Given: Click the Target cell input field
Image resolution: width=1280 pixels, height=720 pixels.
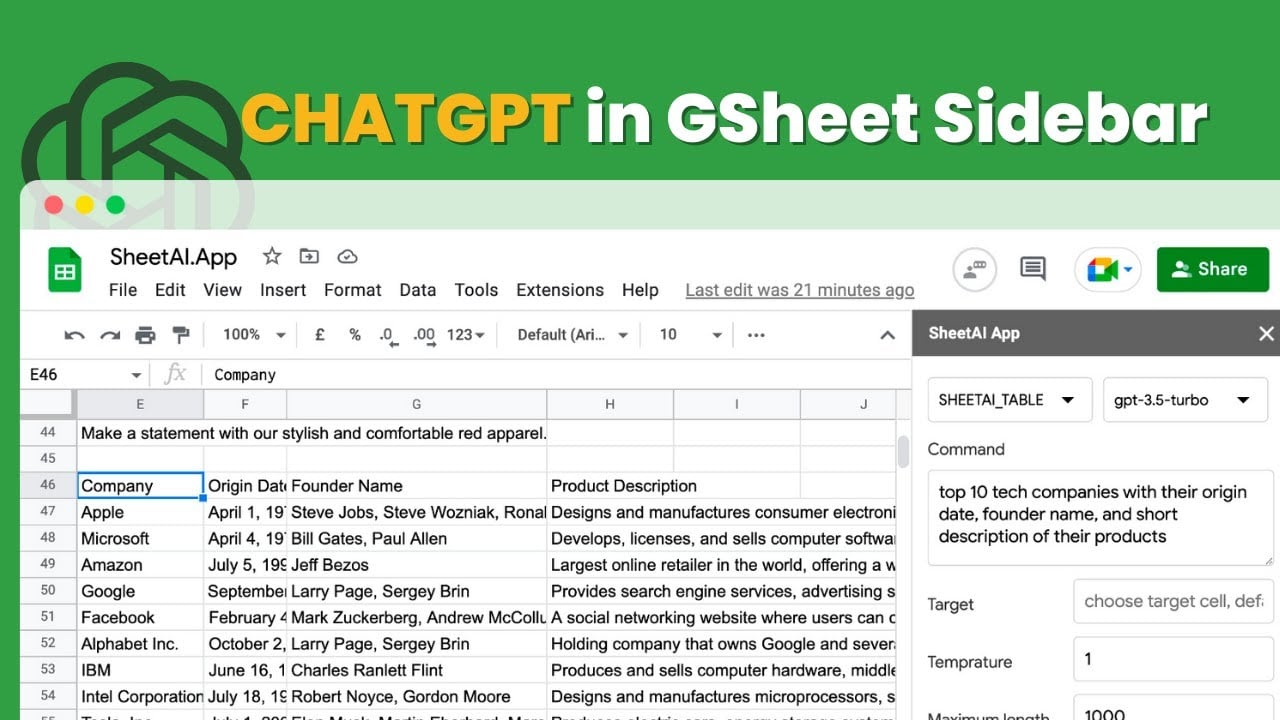Looking at the screenshot, I should coord(1173,602).
